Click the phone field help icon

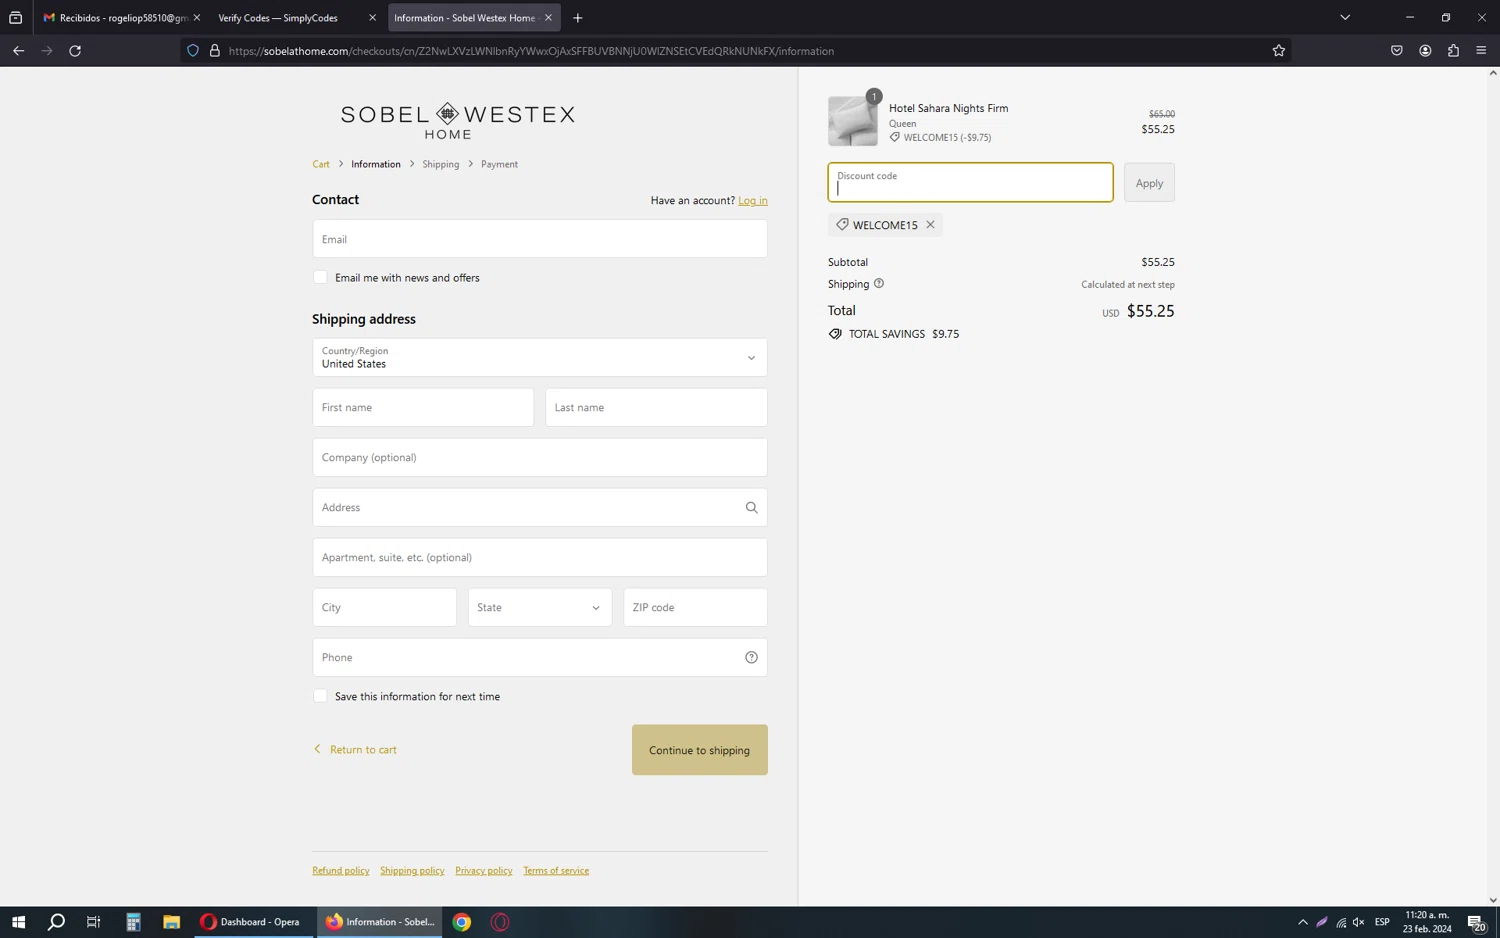point(751,658)
